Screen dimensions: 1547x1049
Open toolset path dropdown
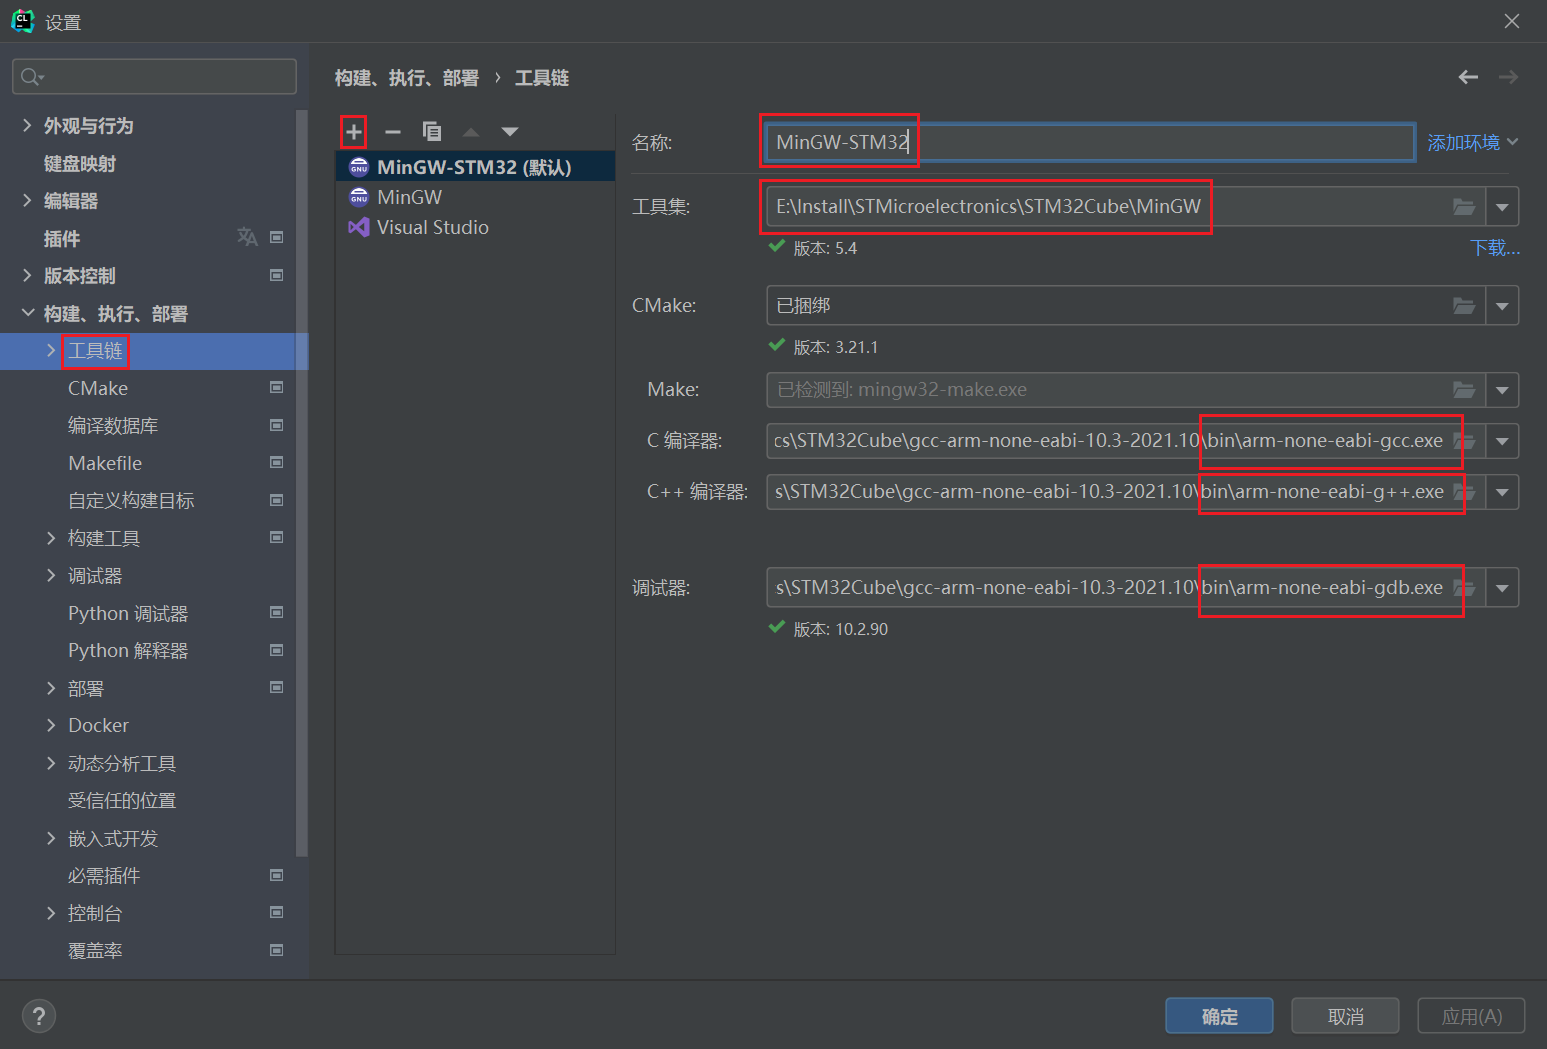click(x=1502, y=207)
